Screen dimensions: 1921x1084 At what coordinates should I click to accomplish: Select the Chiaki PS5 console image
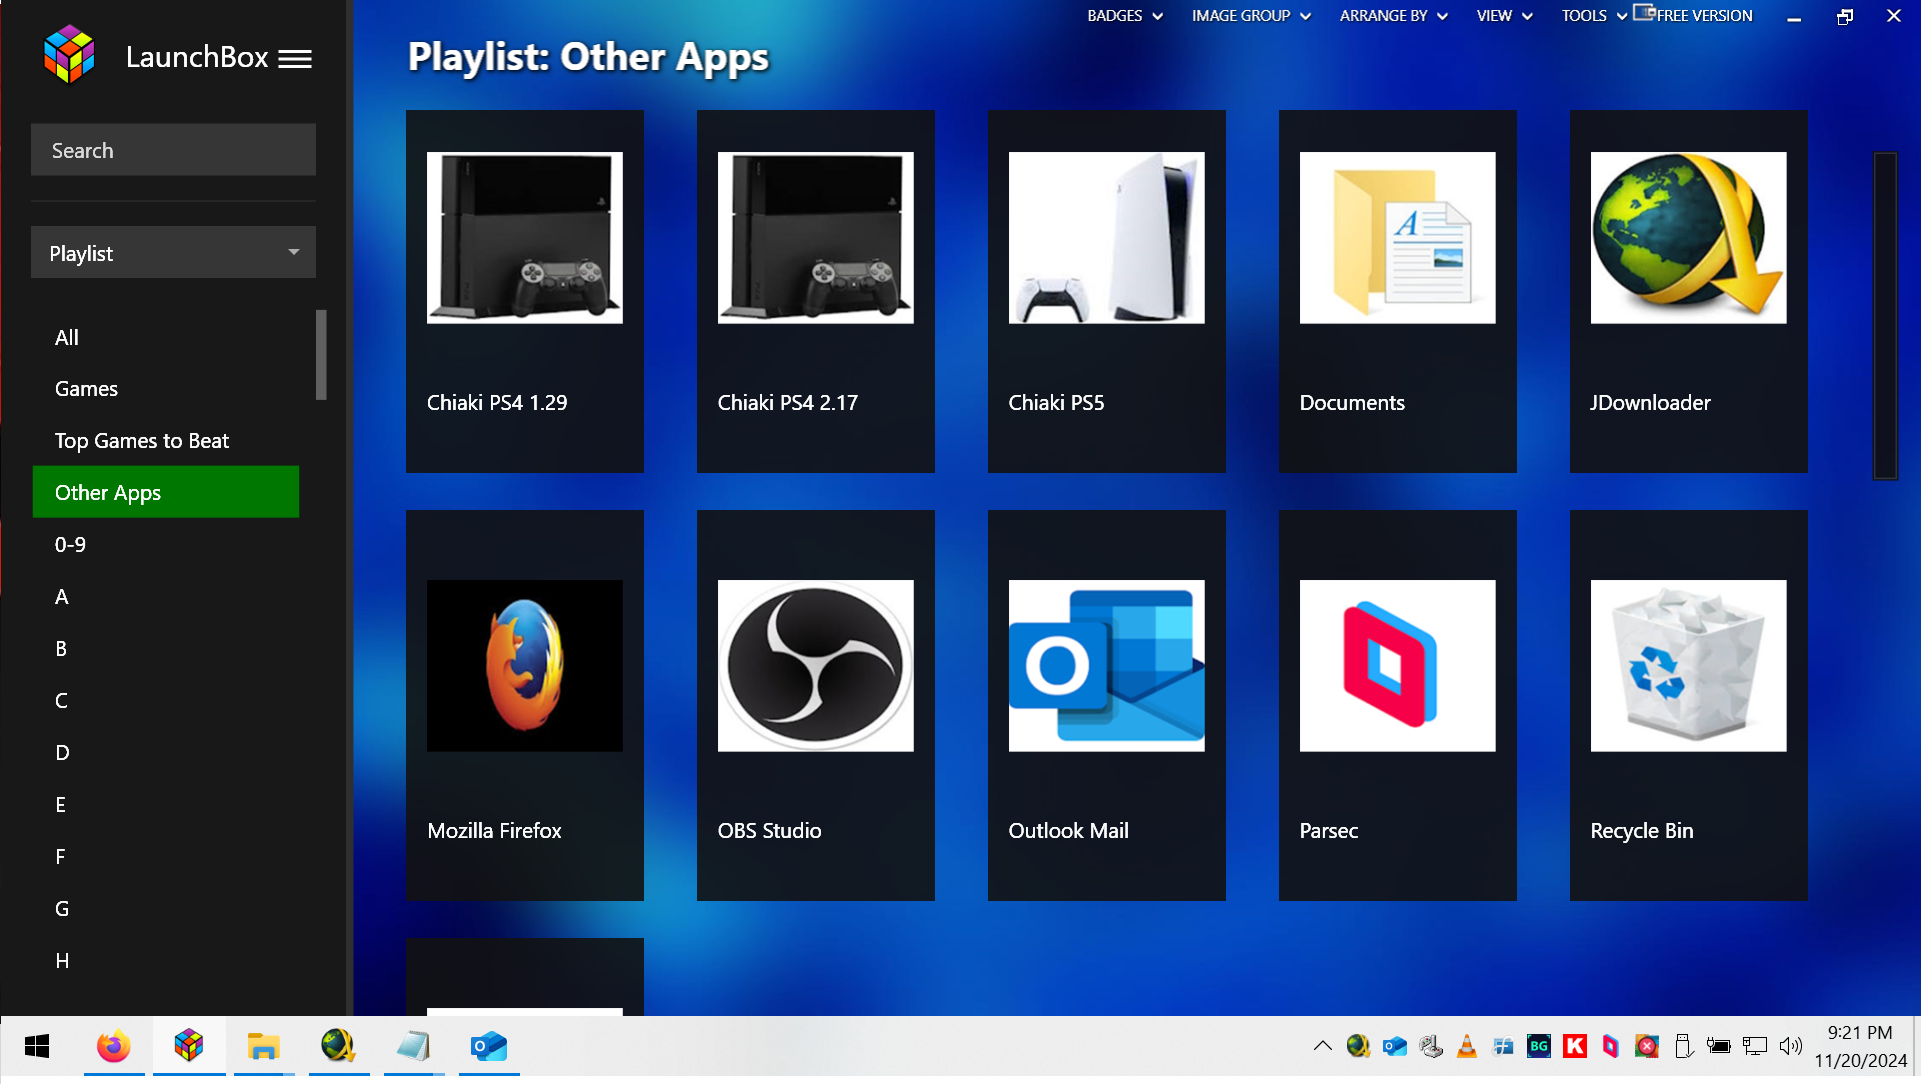tap(1106, 238)
